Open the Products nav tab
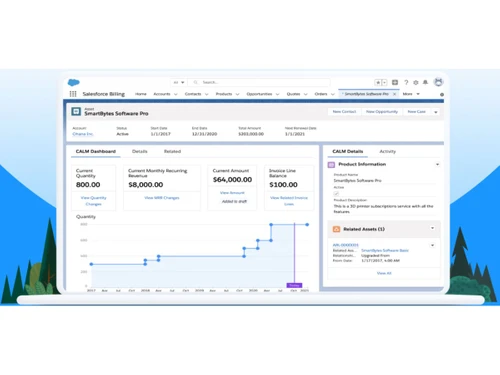The width and height of the screenshot is (500, 375). click(224, 94)
